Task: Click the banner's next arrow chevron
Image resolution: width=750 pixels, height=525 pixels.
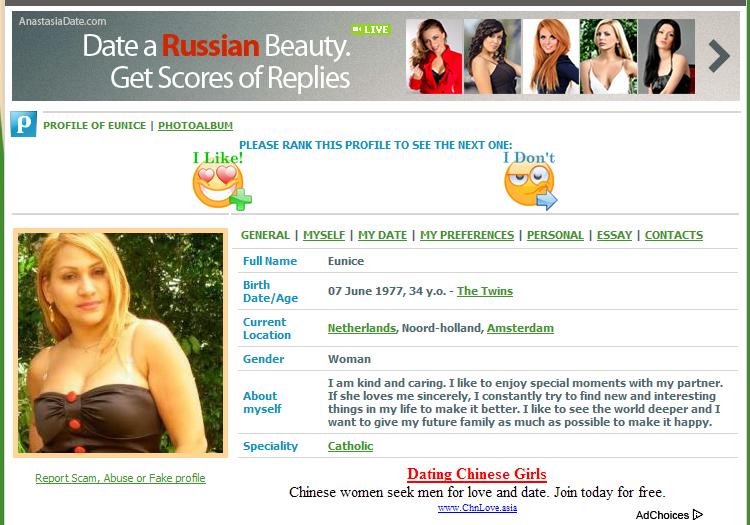Action: pyautogui.click(x=719, y=56)
